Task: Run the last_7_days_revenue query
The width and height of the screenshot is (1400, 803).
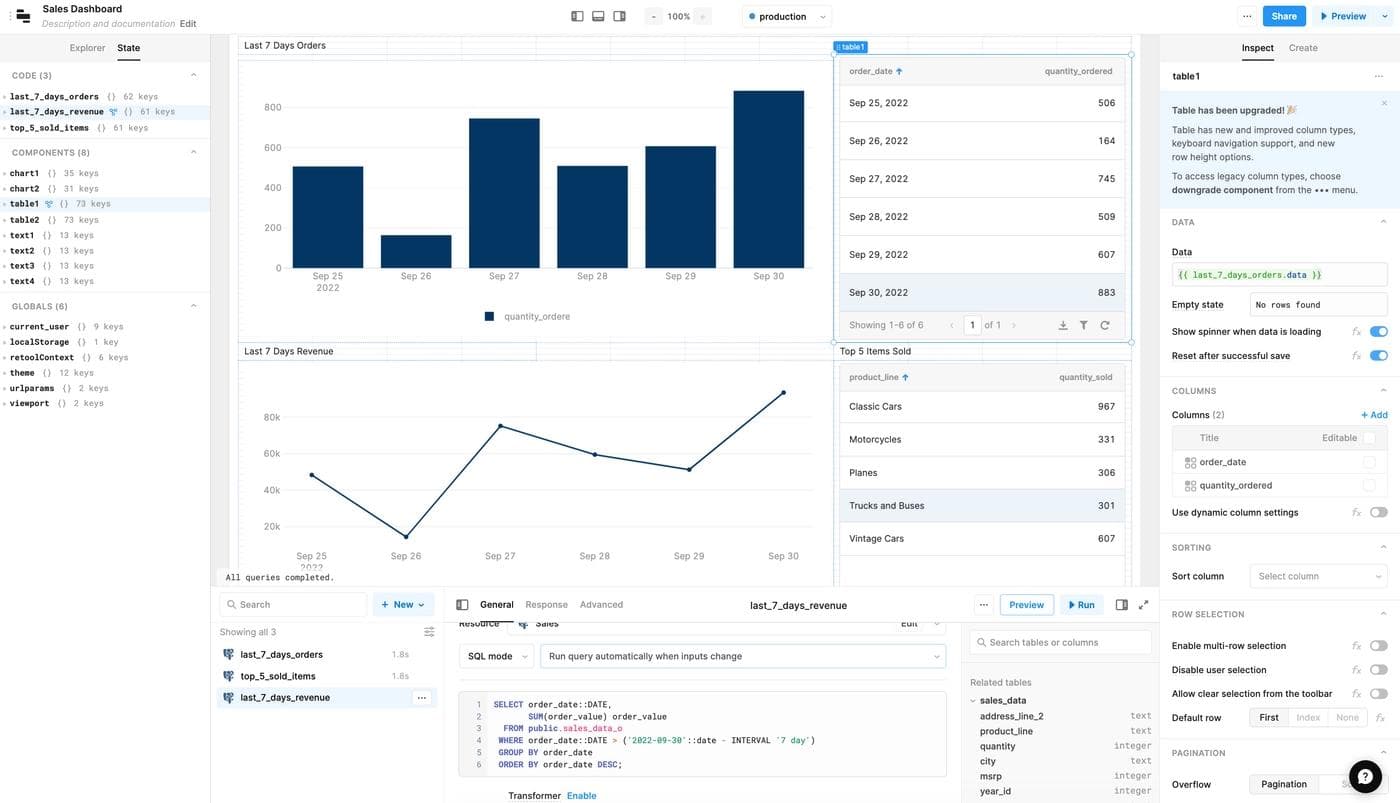Action: tap(1080, 605)
